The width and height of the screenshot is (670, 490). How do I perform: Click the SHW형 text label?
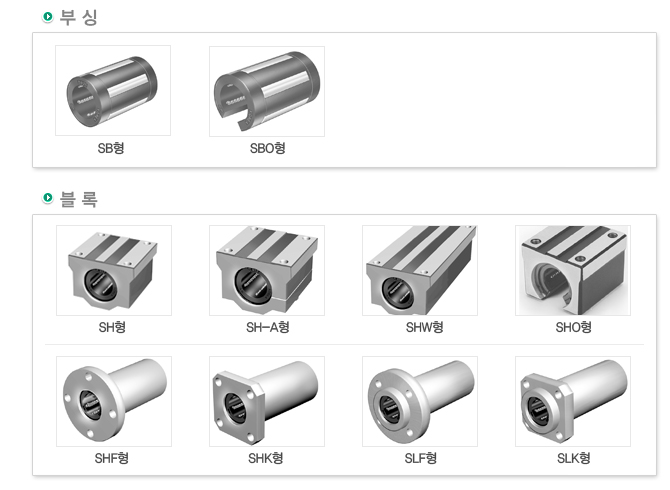coord(424,327)
